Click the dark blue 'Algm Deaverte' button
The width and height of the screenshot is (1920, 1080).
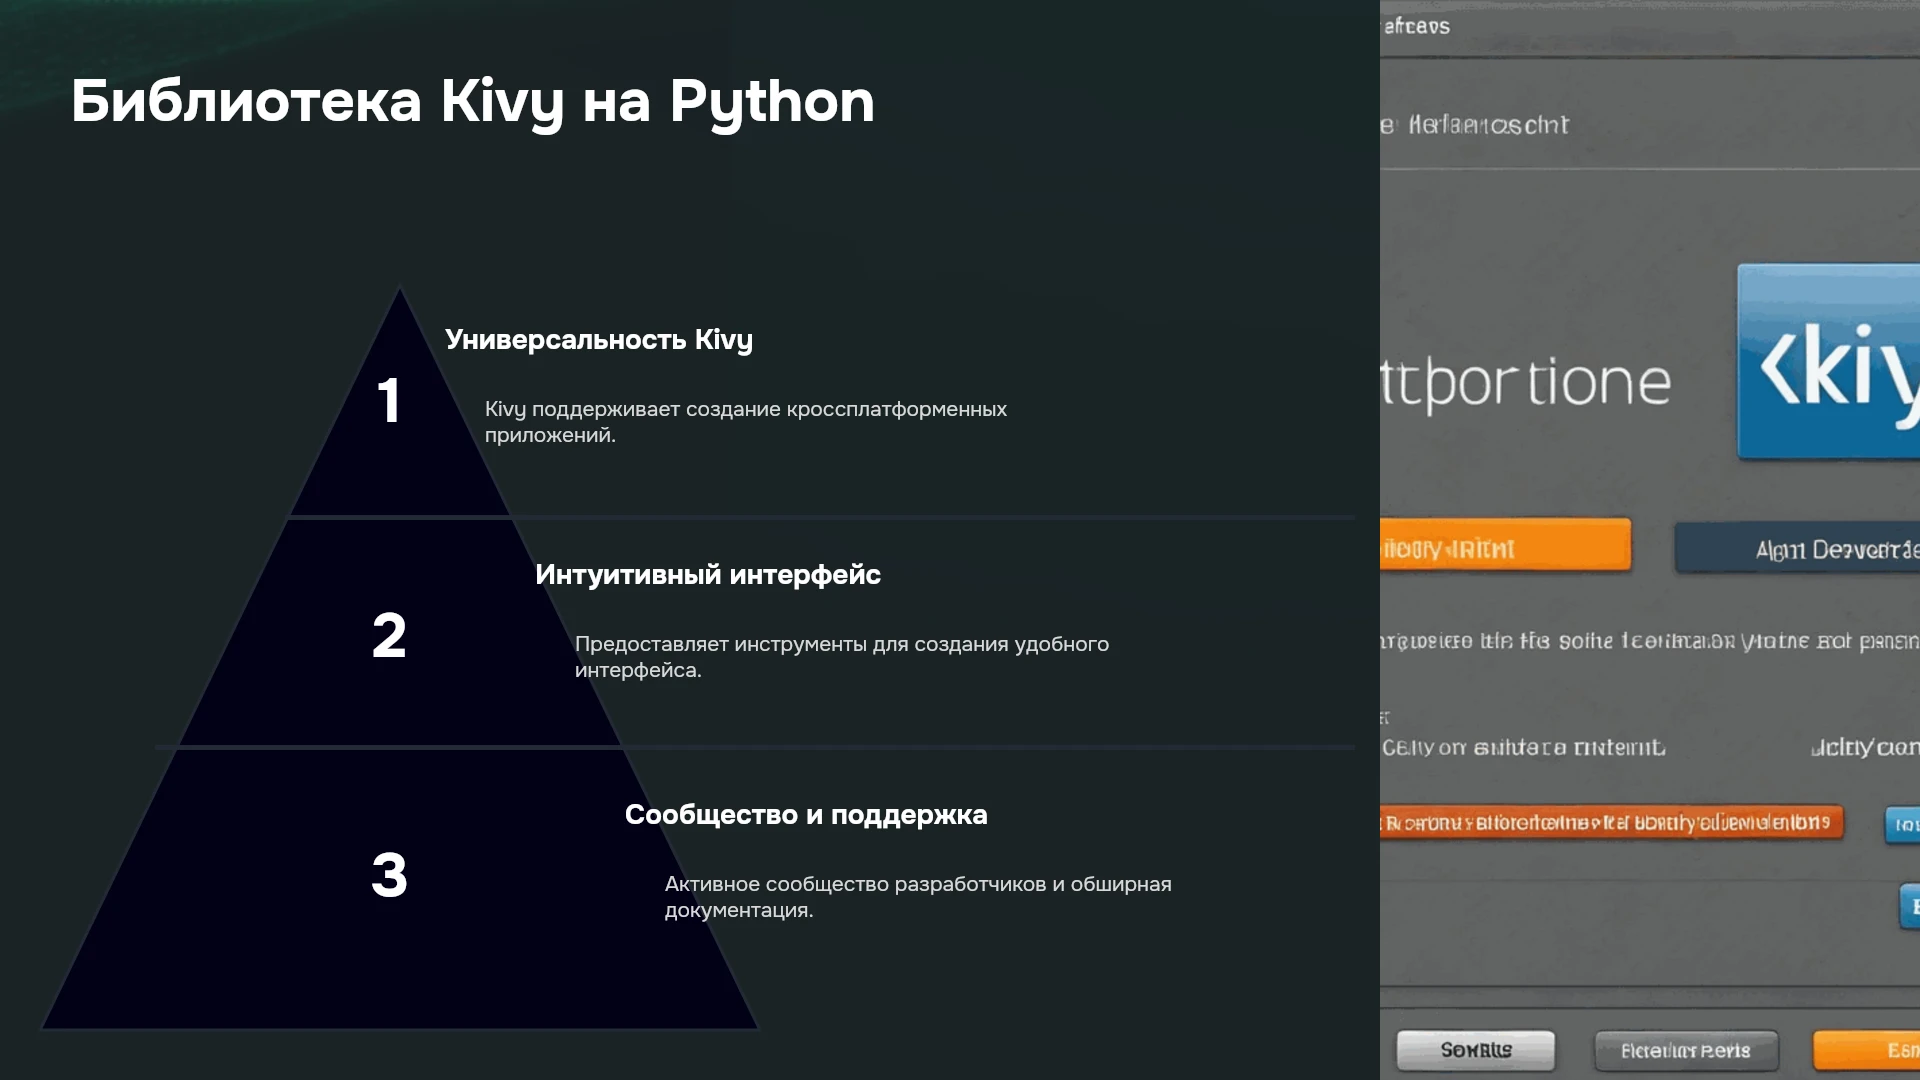tap(1798, 548)
